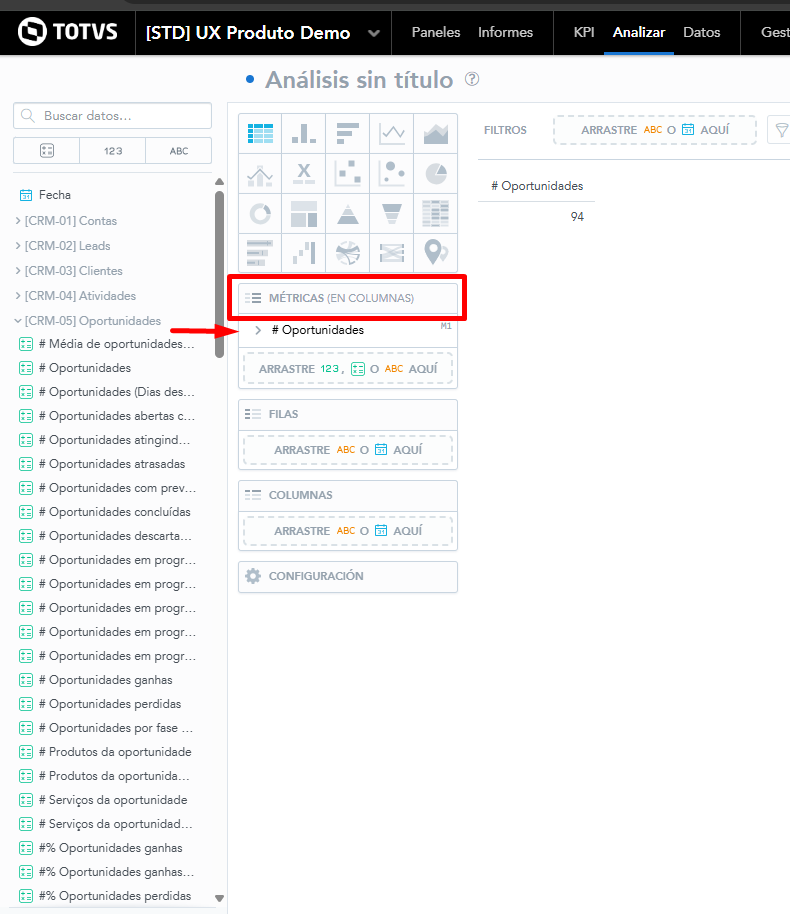This screenshot has width=790, height=914.
Task: Collapse the COLUMNAS section header
Action: coord(348,495)
